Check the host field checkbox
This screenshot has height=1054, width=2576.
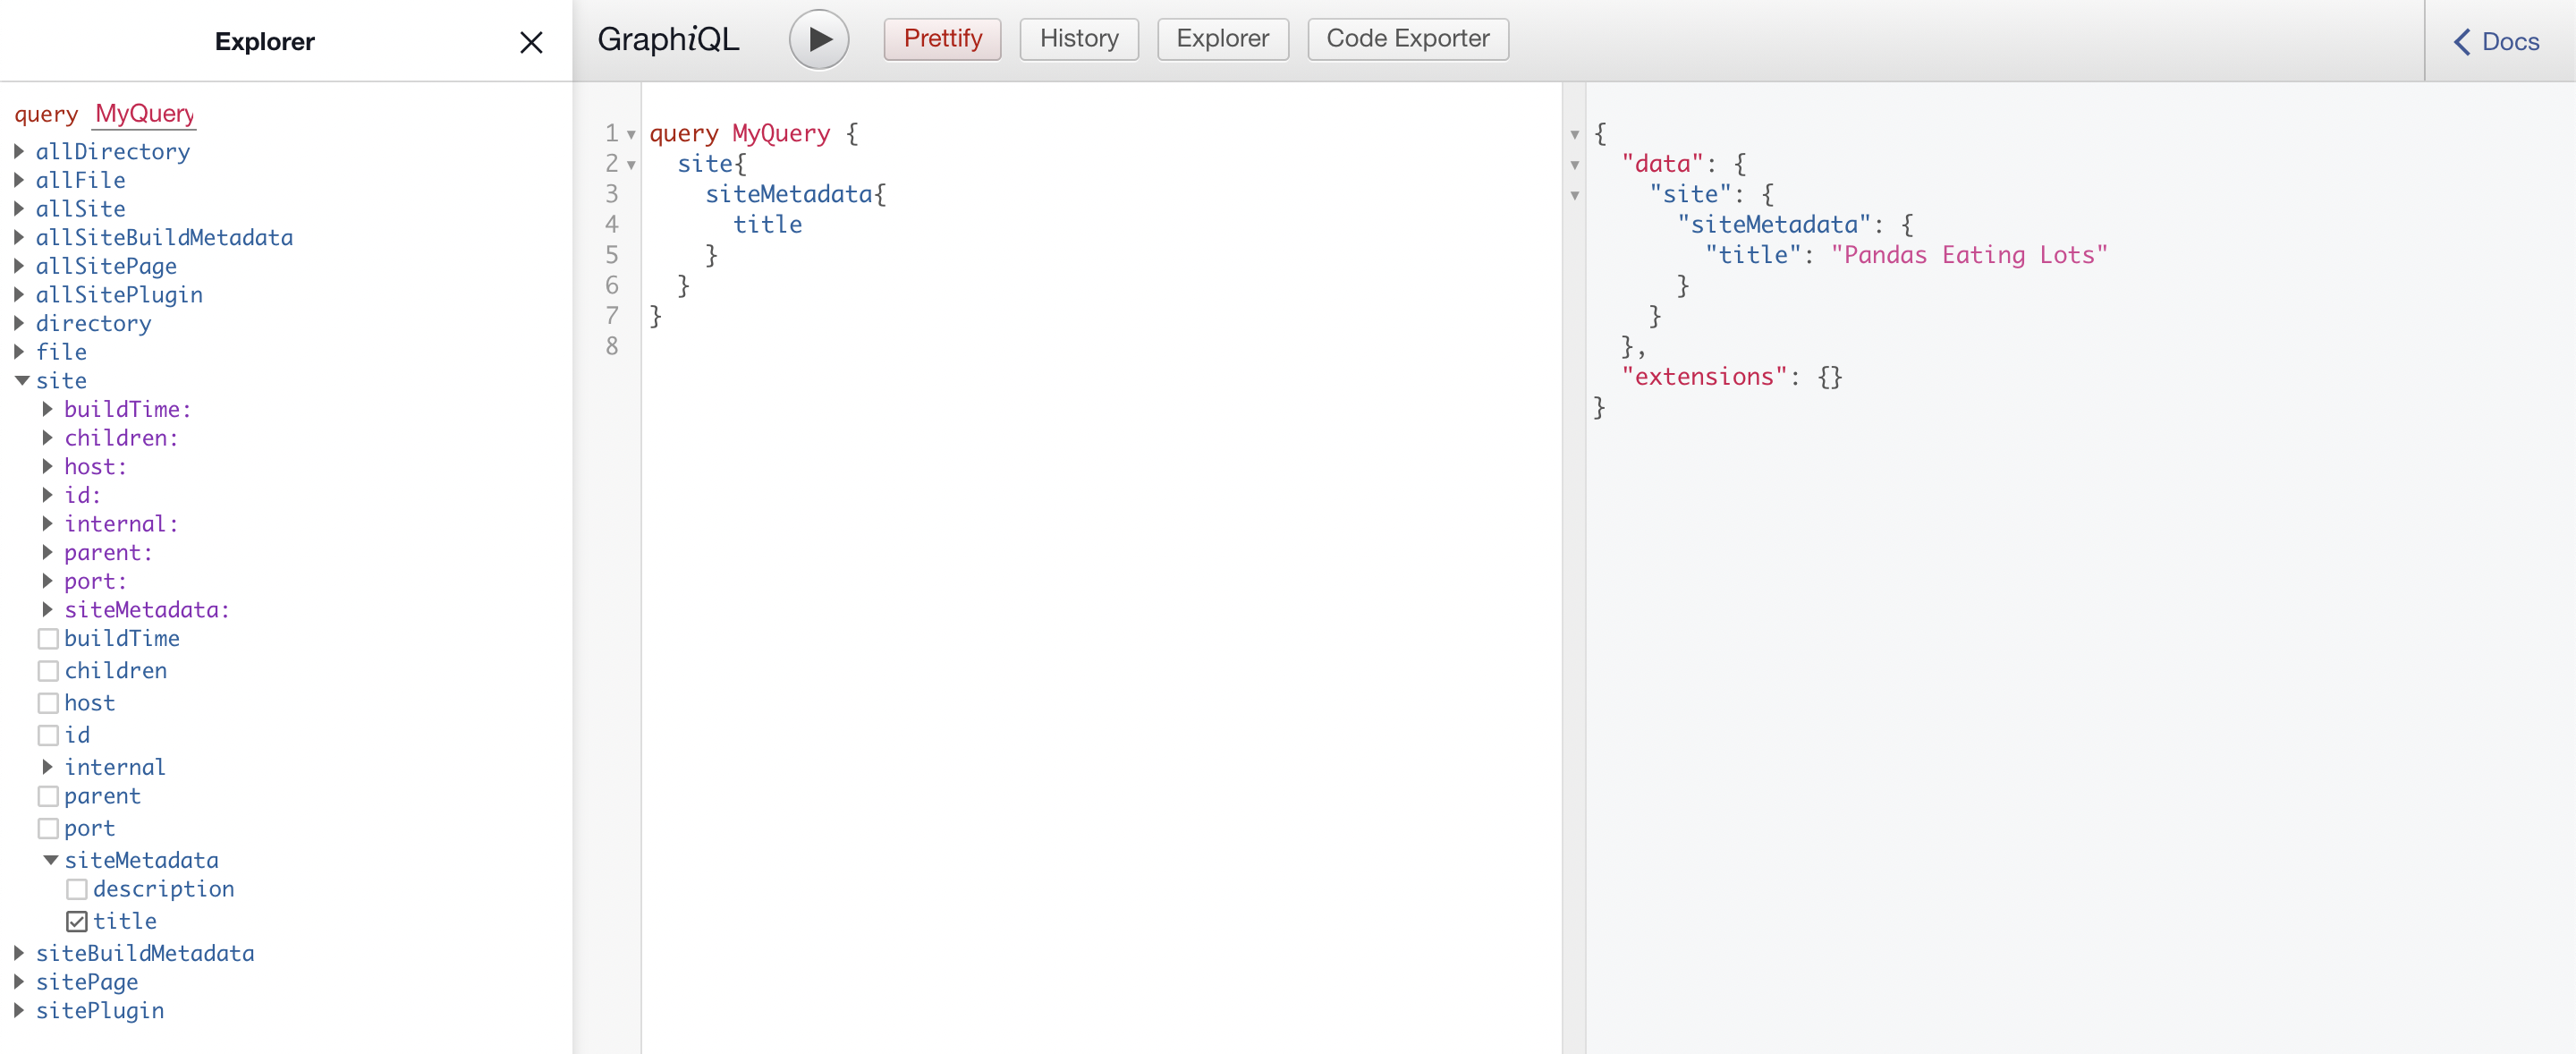(47, 702)
